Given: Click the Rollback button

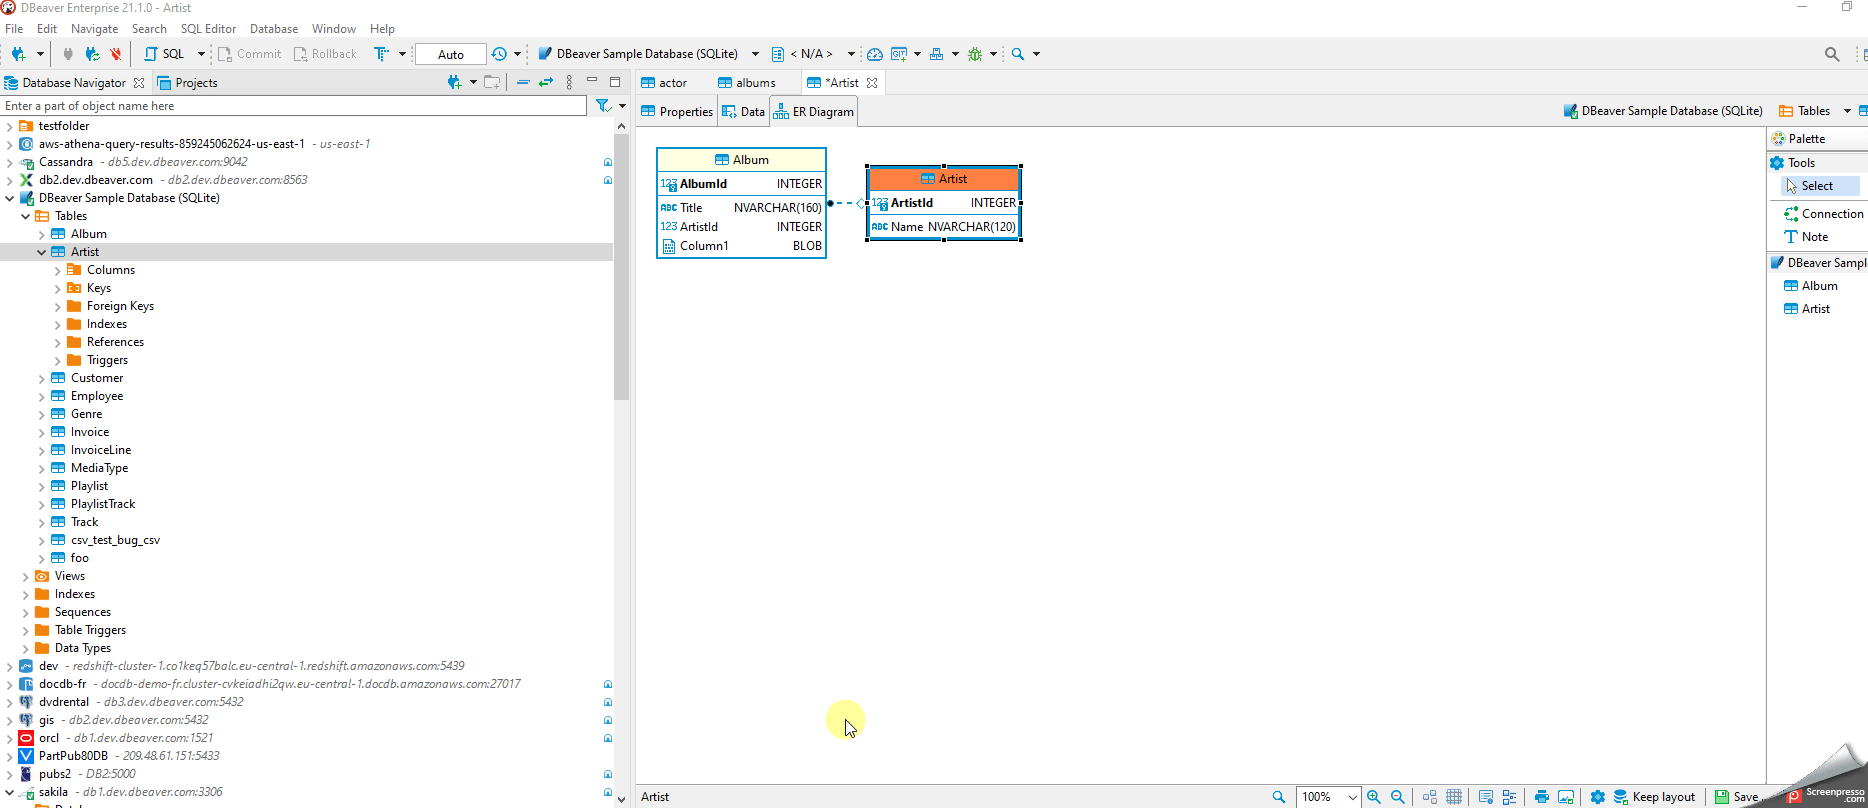Looking at the screenshot, I should [x=325, y=54].
